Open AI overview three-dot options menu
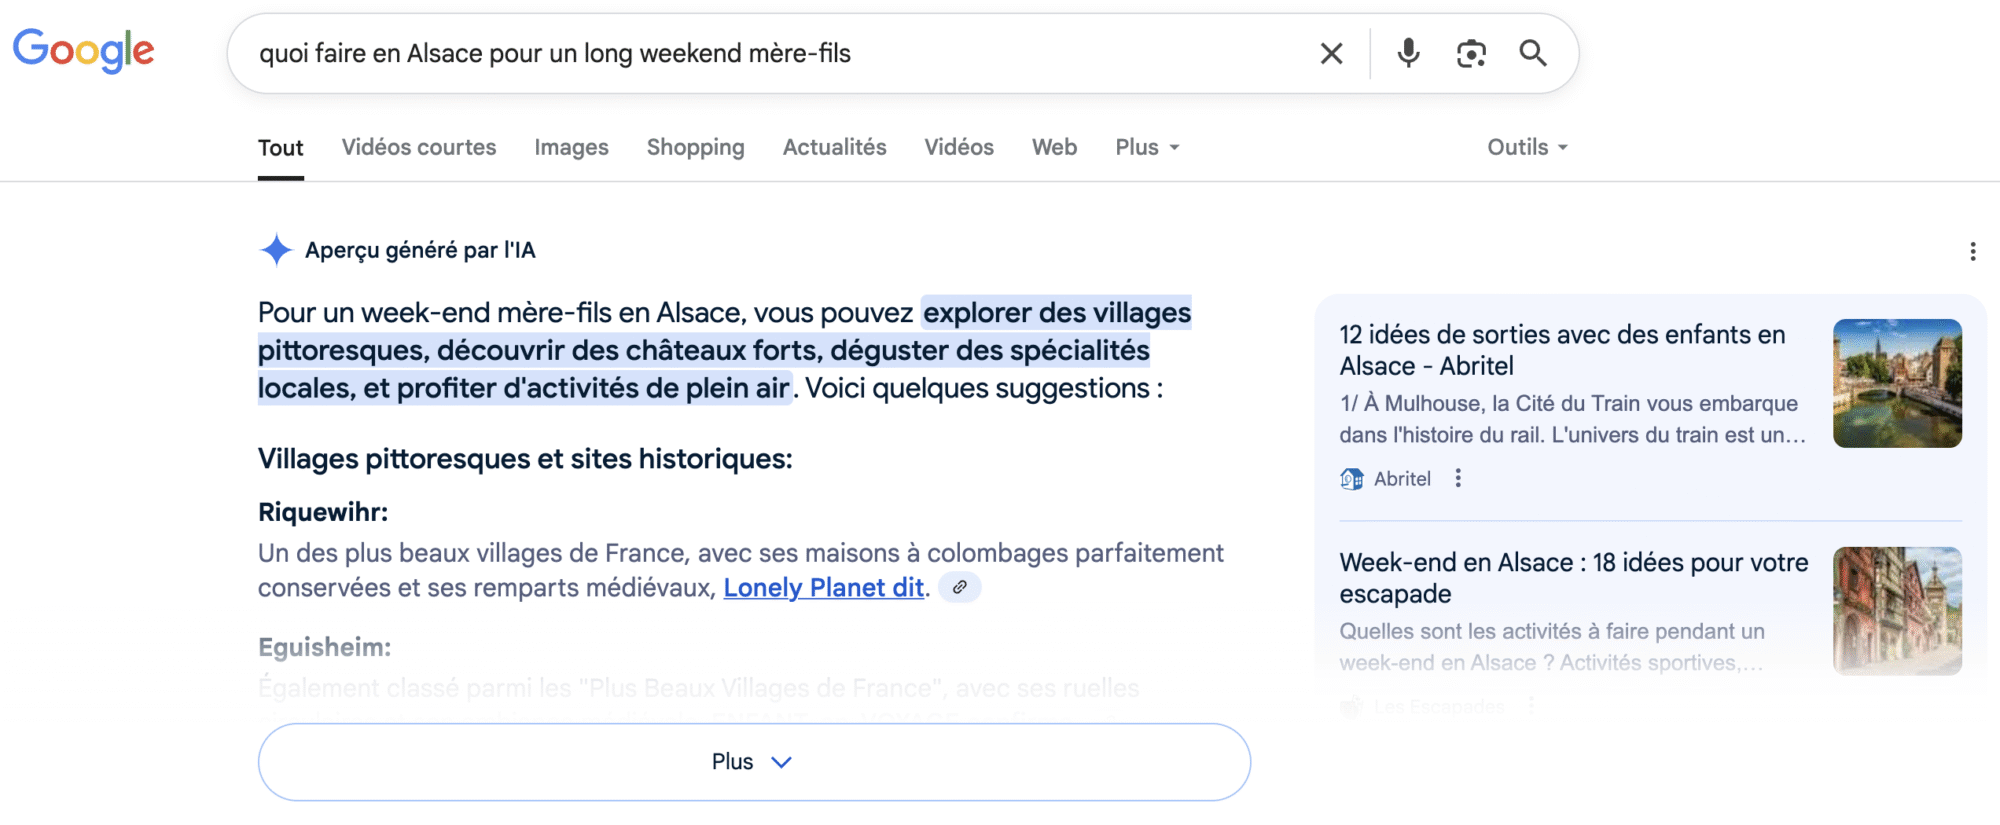The image size is (2000, 825). pyautogui.click(x=1972, y=251)
